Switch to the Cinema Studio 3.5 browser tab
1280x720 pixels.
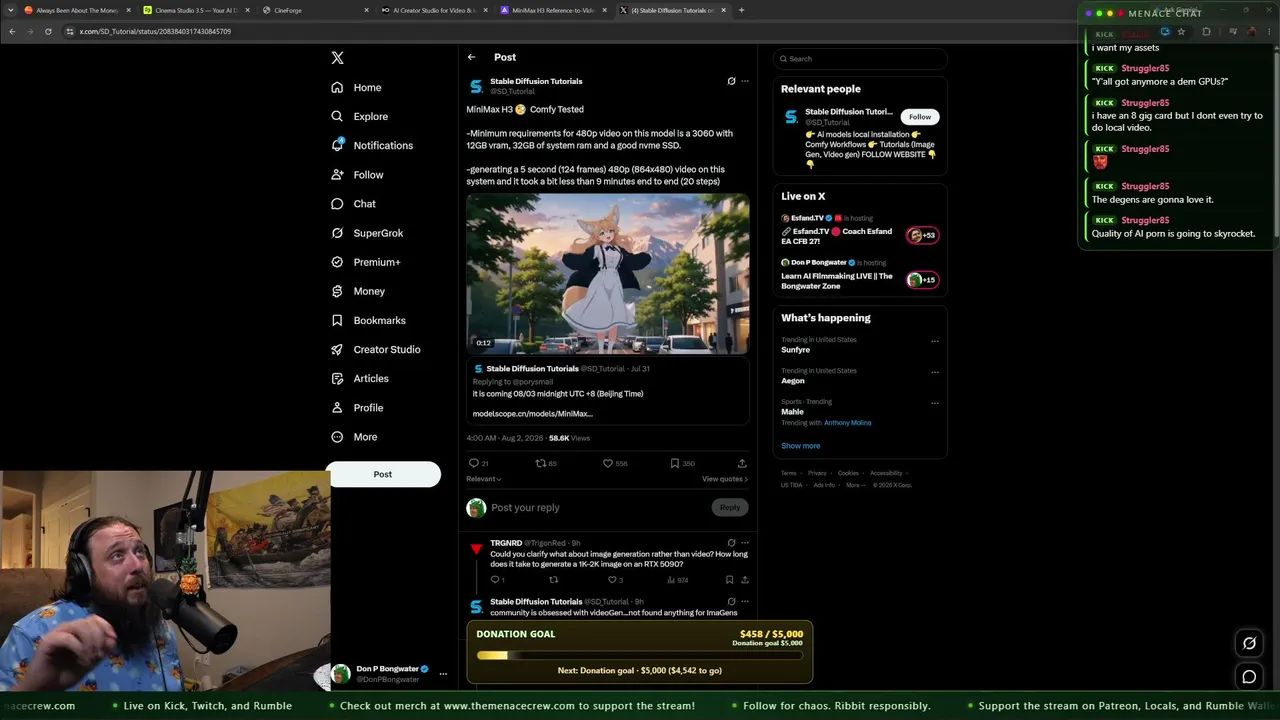(x=194, y=10)
